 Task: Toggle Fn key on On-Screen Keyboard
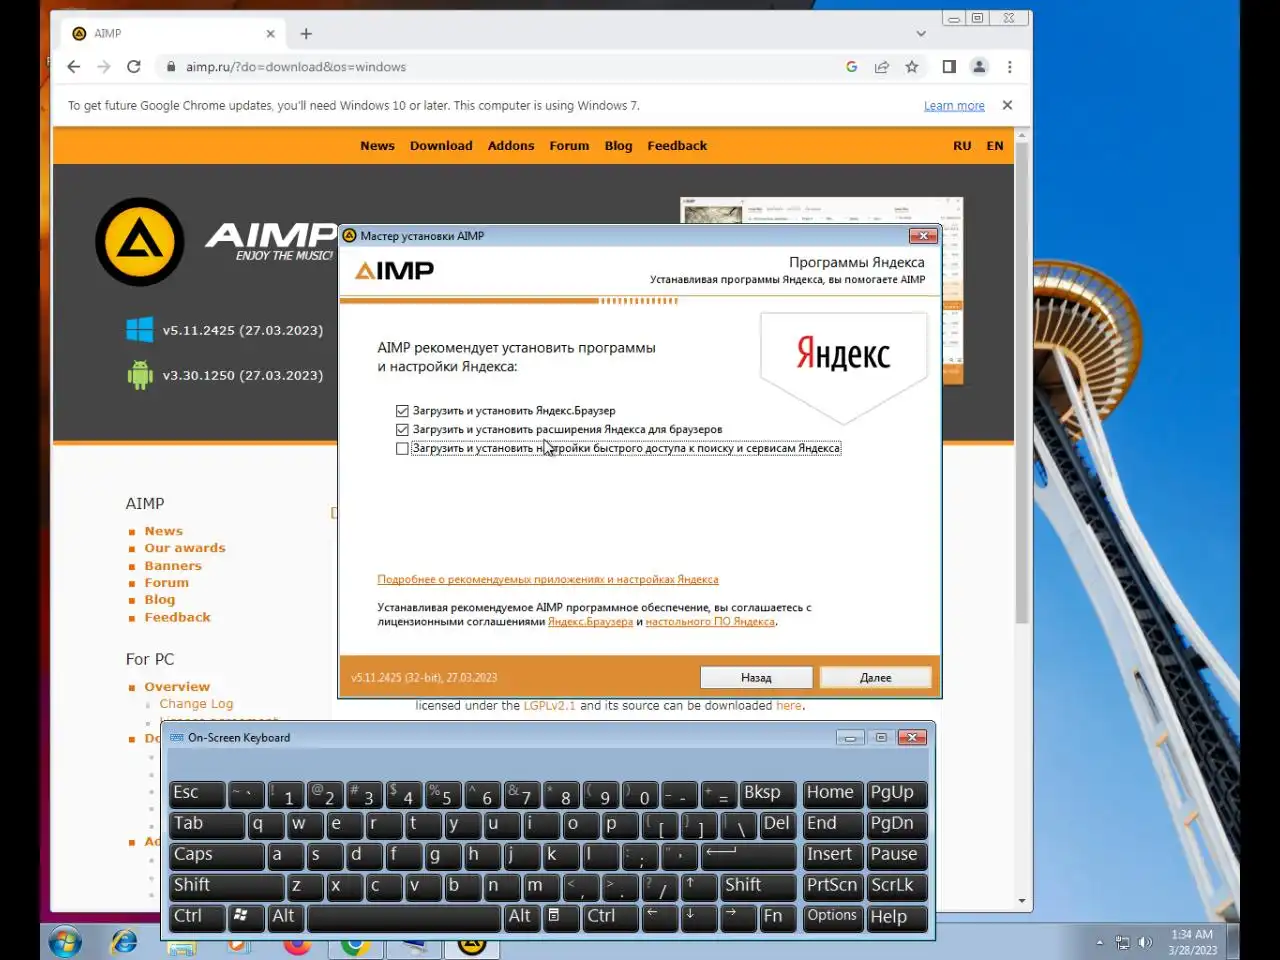[780, 916]
